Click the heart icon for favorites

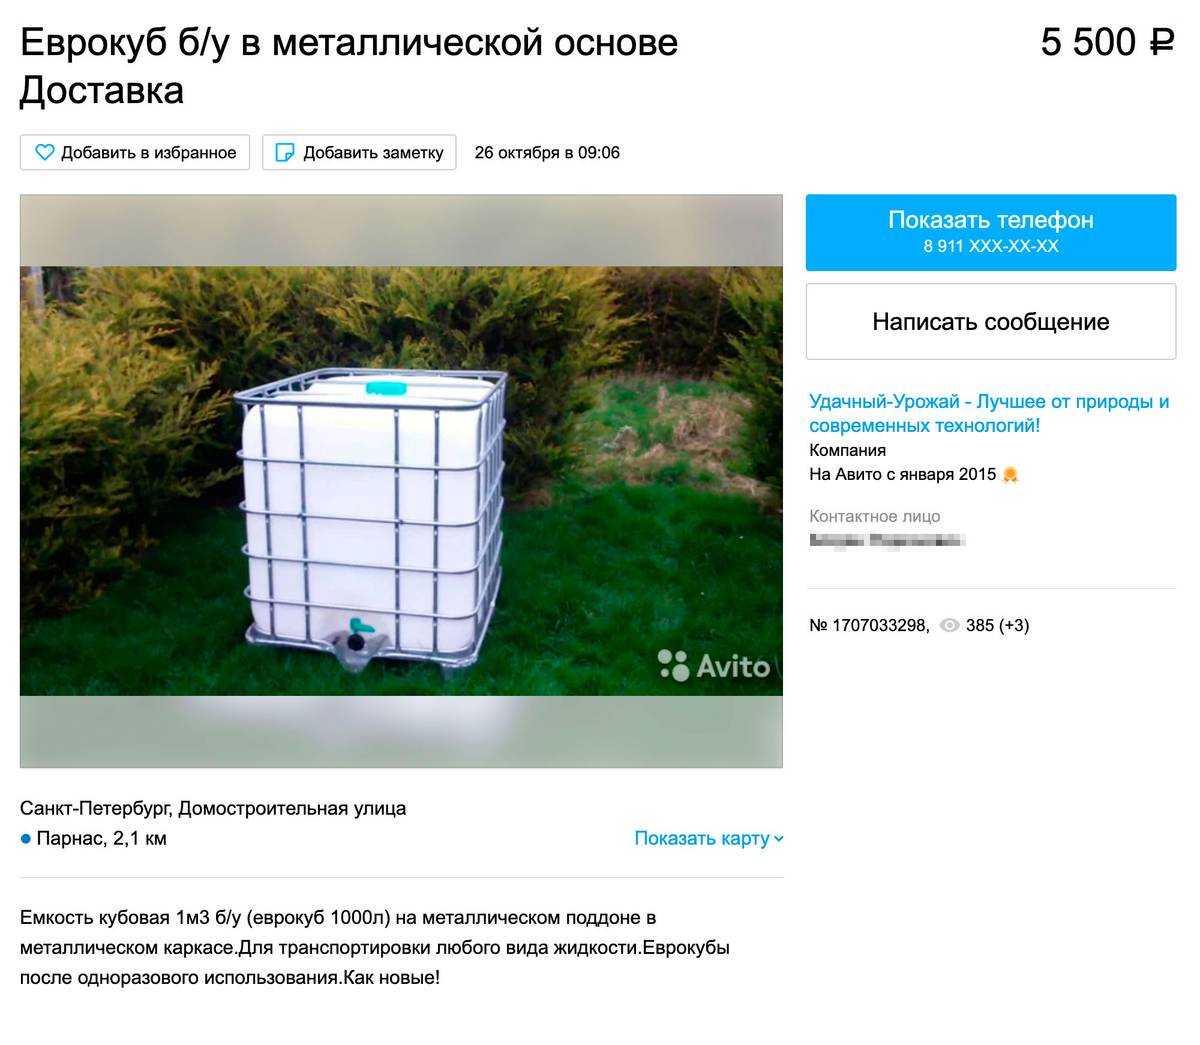pyautogui.click(x=44, y=153)
